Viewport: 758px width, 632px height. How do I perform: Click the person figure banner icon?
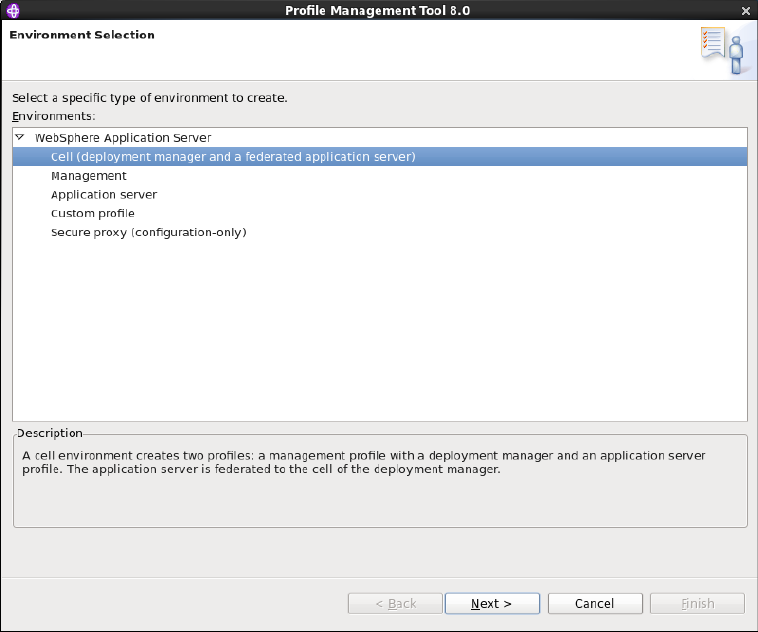[736, 56]
